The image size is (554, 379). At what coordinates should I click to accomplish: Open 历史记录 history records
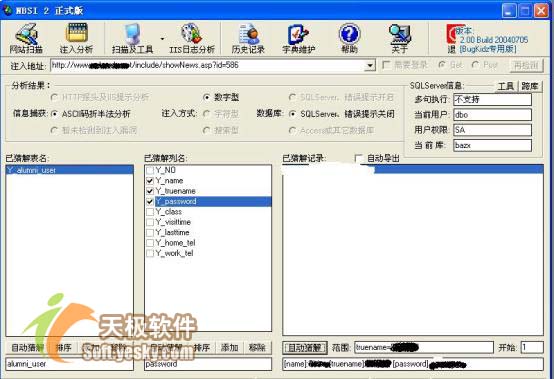[x=248, y=39]
